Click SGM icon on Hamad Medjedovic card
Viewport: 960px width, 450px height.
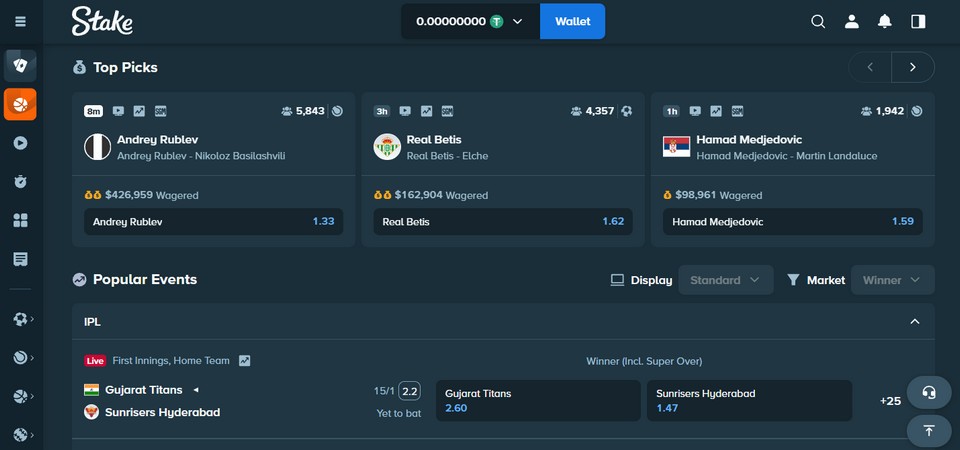tap(737, 111)
